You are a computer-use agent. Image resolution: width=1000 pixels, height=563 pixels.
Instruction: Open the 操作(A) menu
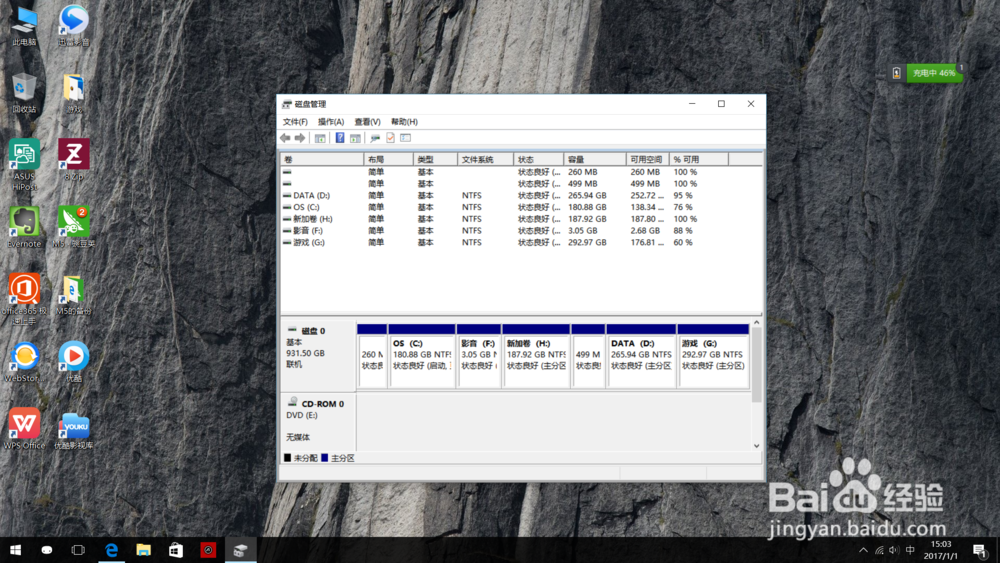[x=331, y=122]
